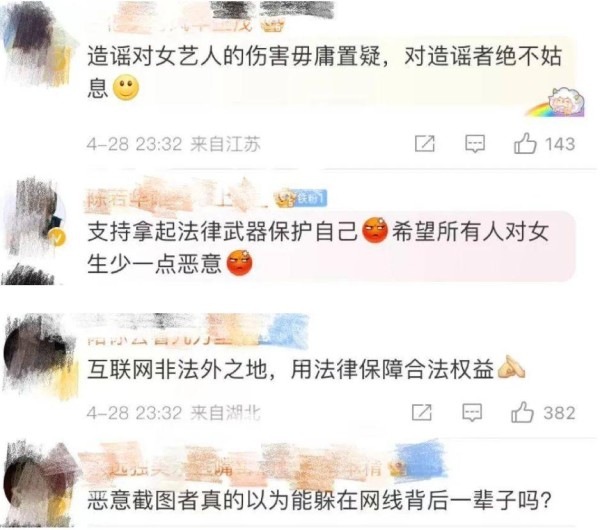
Task: Open reply icon on the Jiangsu comment
Action: (475, 144)
